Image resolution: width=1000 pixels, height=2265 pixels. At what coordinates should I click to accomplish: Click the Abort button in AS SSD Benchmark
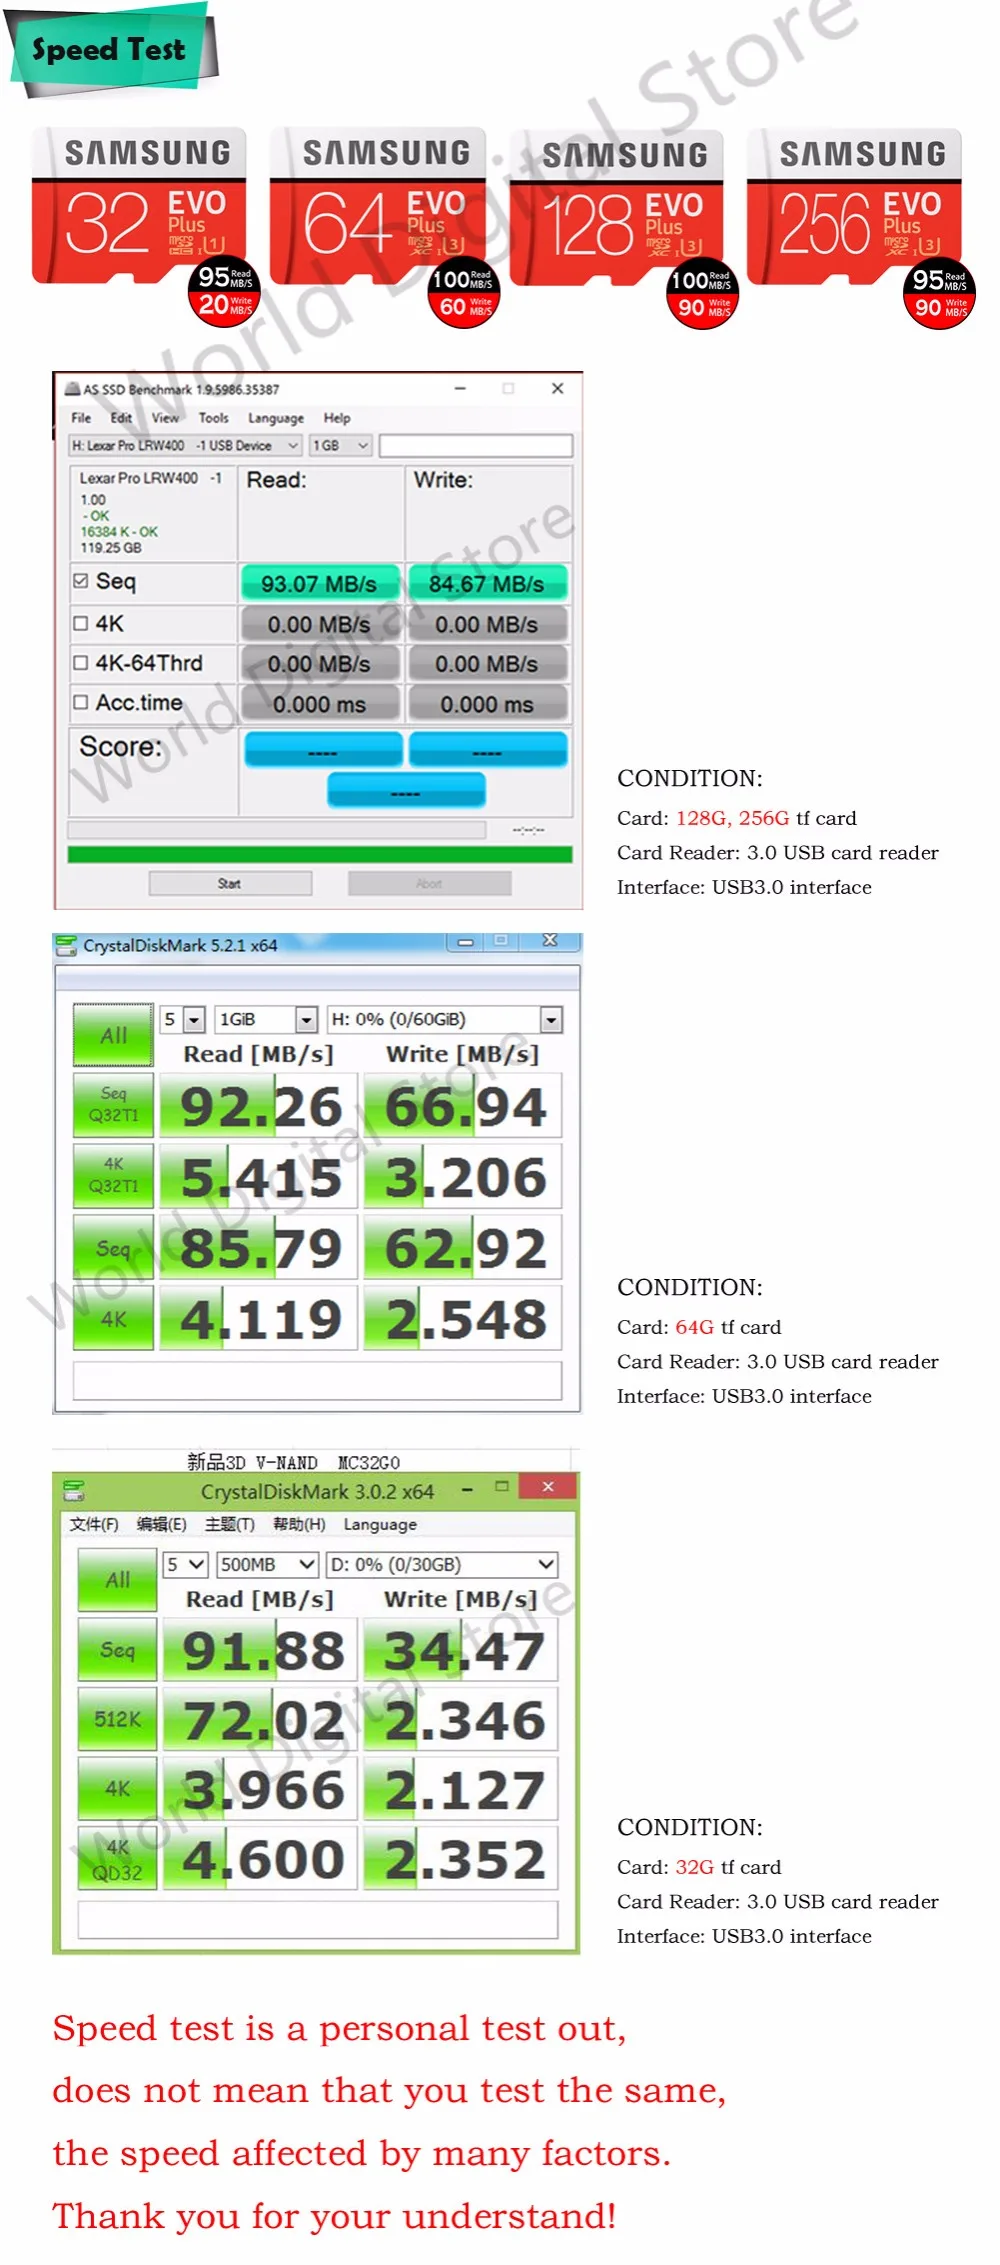tap(429, 883)
